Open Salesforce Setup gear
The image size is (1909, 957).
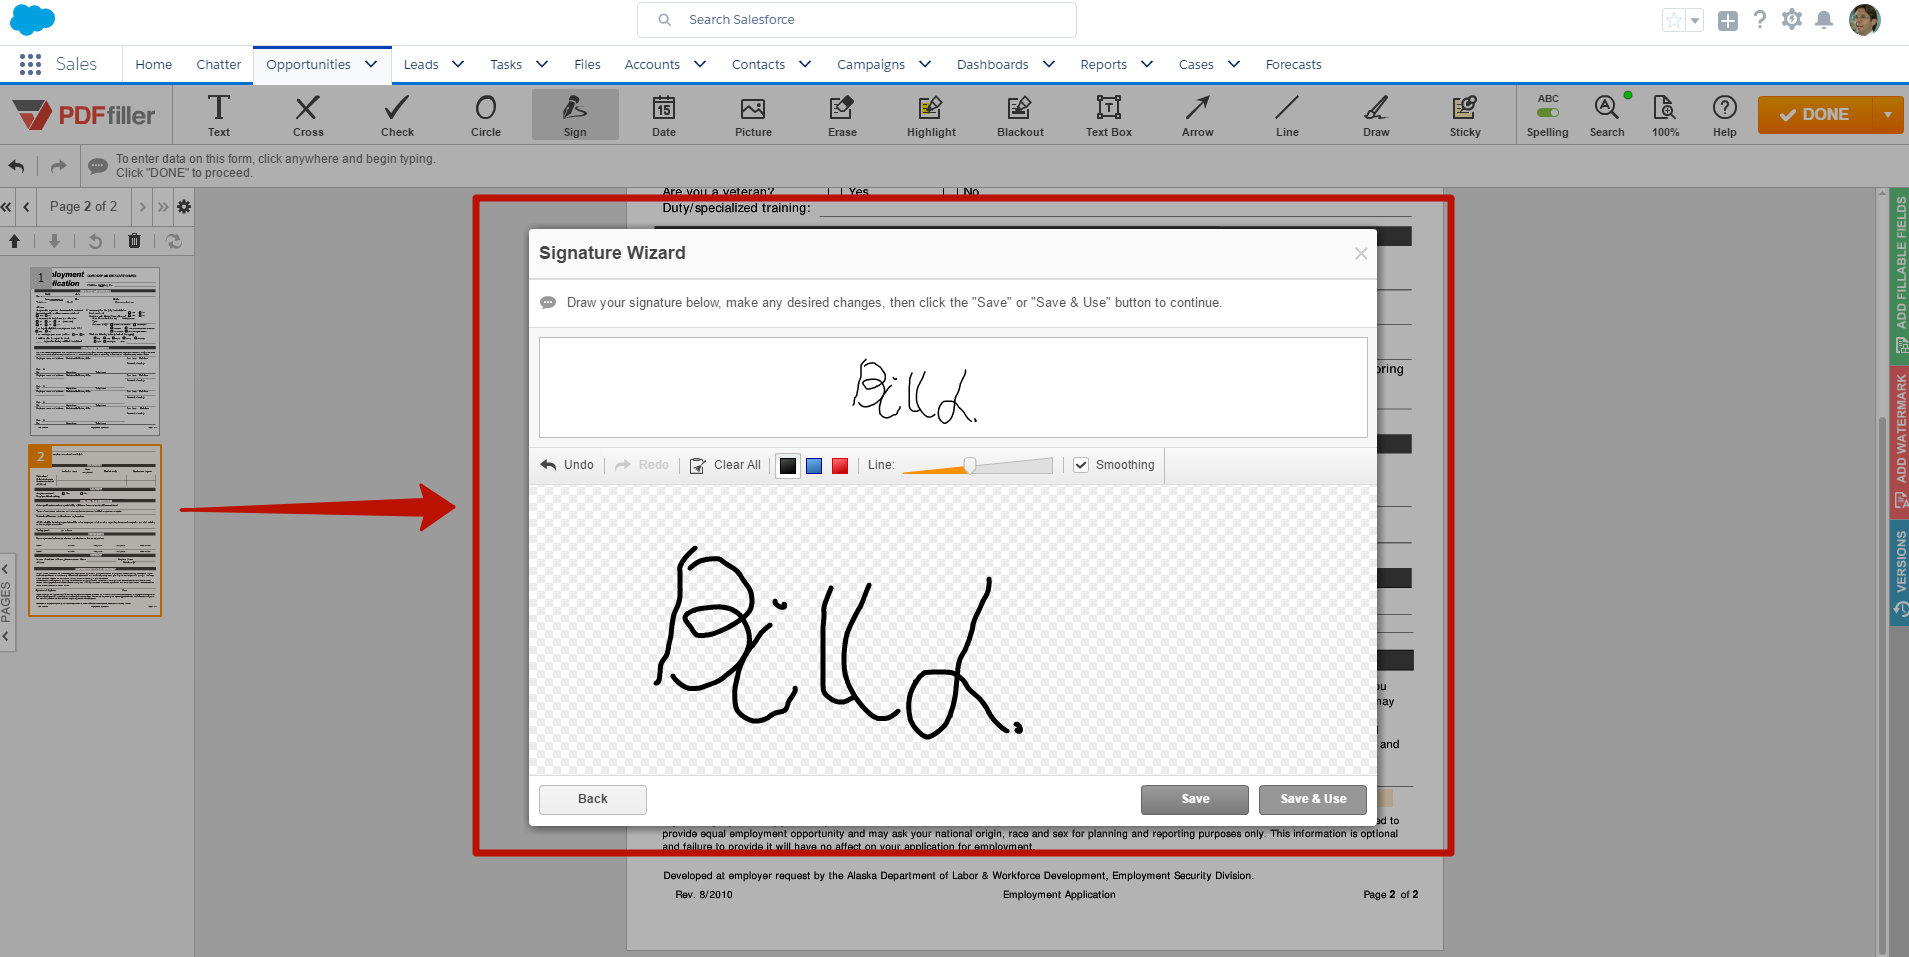tap(1792, 20)
